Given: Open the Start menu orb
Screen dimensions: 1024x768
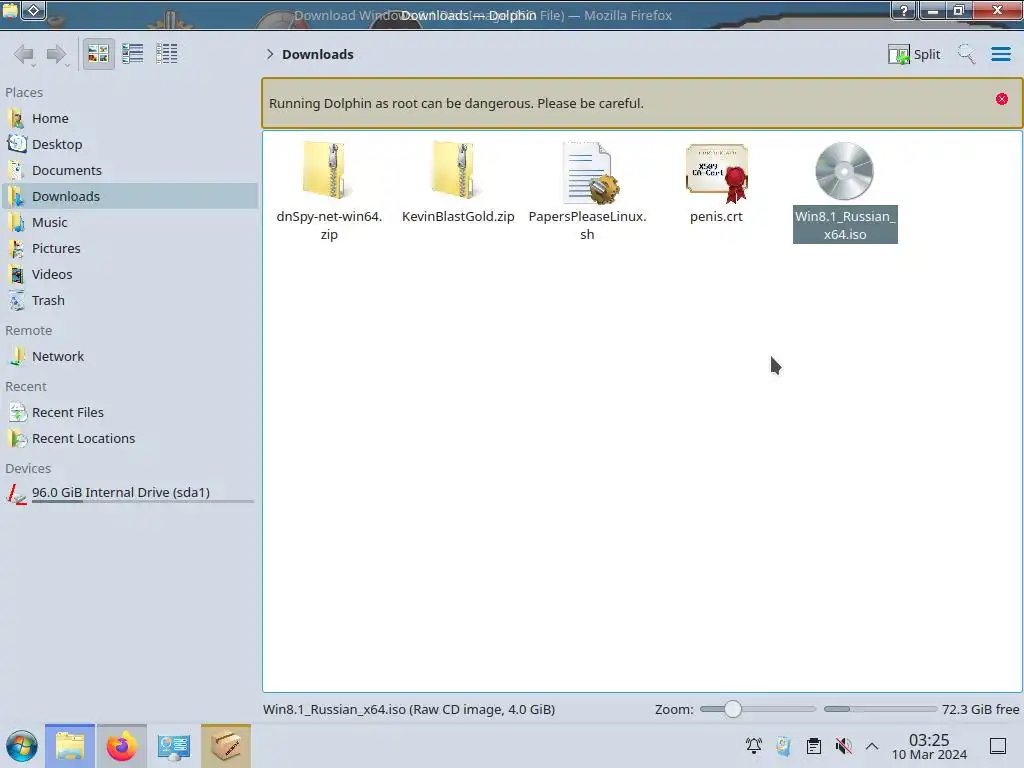Looking at the screenshot, I should [22, 746].
